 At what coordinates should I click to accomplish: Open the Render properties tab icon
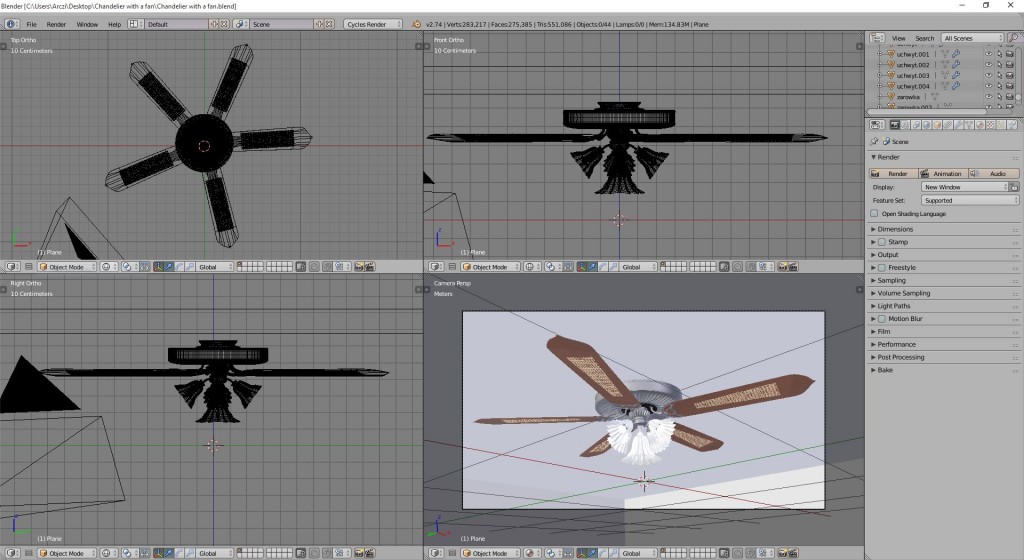[x=895, y=125]
